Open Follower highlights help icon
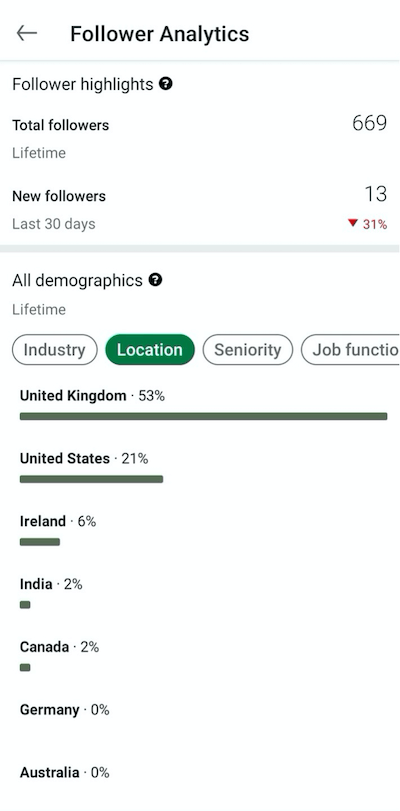The image size is (400, 811). [166, 83]
